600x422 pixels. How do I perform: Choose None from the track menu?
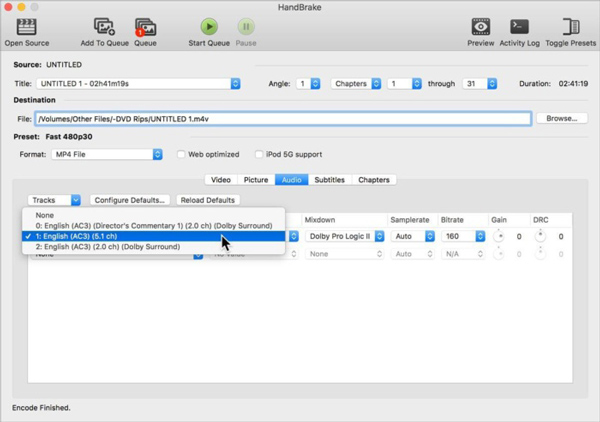coord(153,215)
